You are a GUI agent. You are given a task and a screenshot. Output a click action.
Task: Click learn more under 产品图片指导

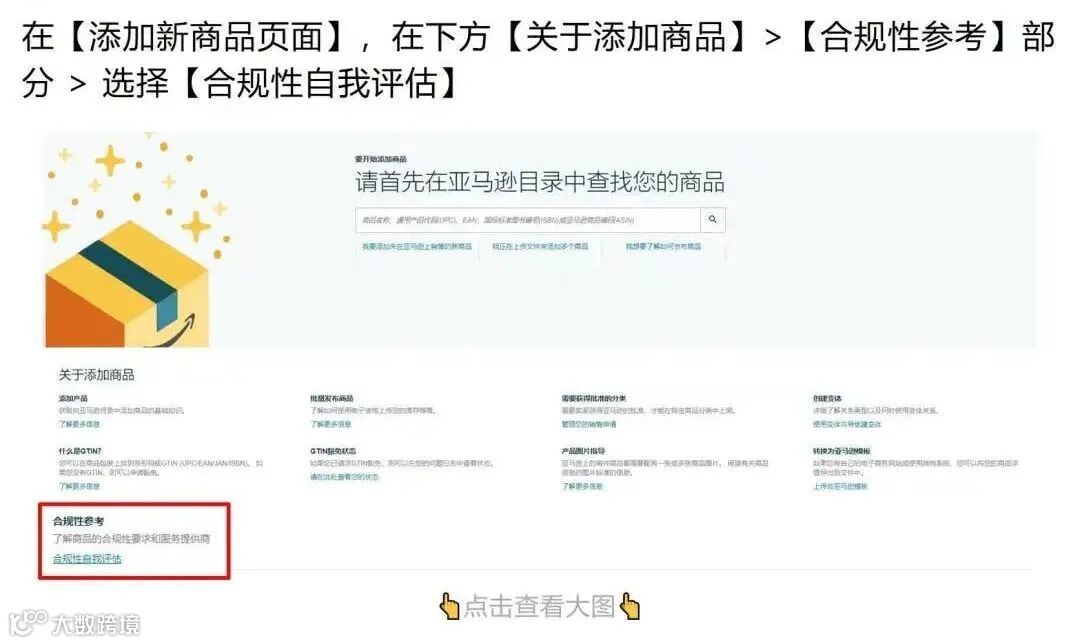[582, 486]
